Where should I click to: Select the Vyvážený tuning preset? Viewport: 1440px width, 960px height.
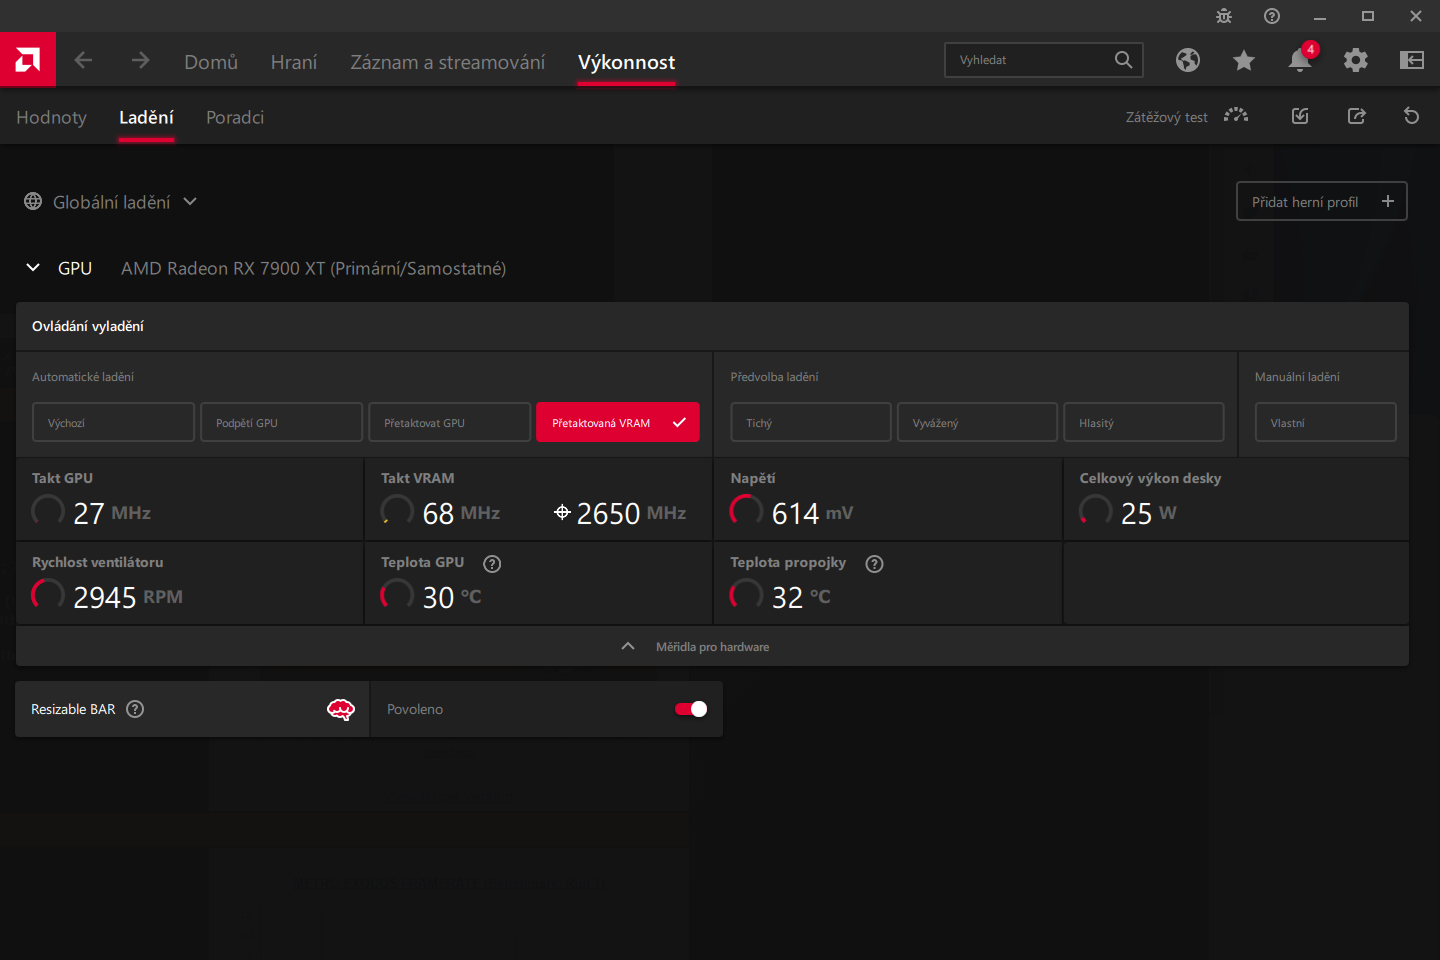(977, 422)
